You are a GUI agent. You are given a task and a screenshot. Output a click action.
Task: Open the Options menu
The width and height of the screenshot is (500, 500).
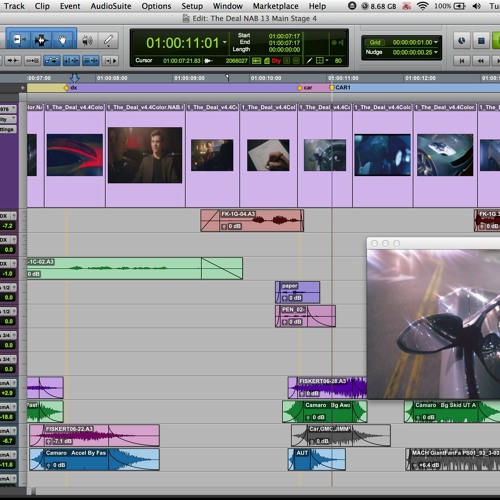(156, 6)
